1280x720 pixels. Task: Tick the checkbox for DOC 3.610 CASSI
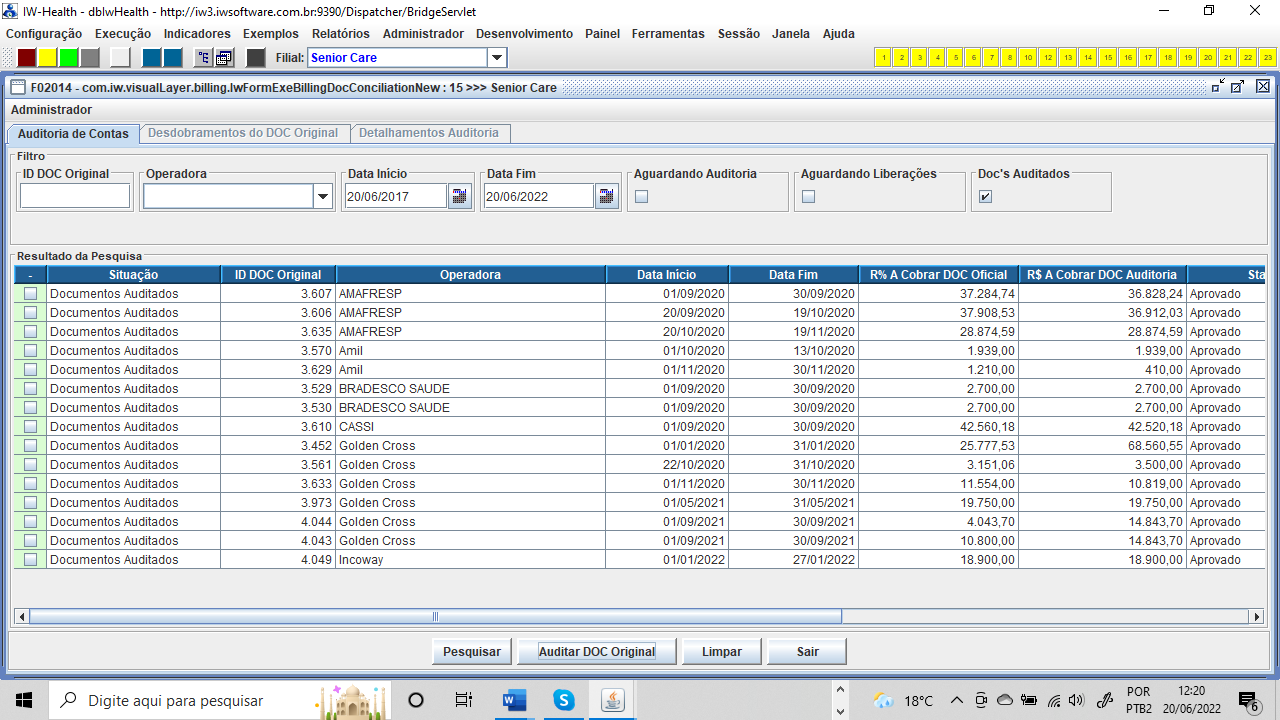coord(30,427)
